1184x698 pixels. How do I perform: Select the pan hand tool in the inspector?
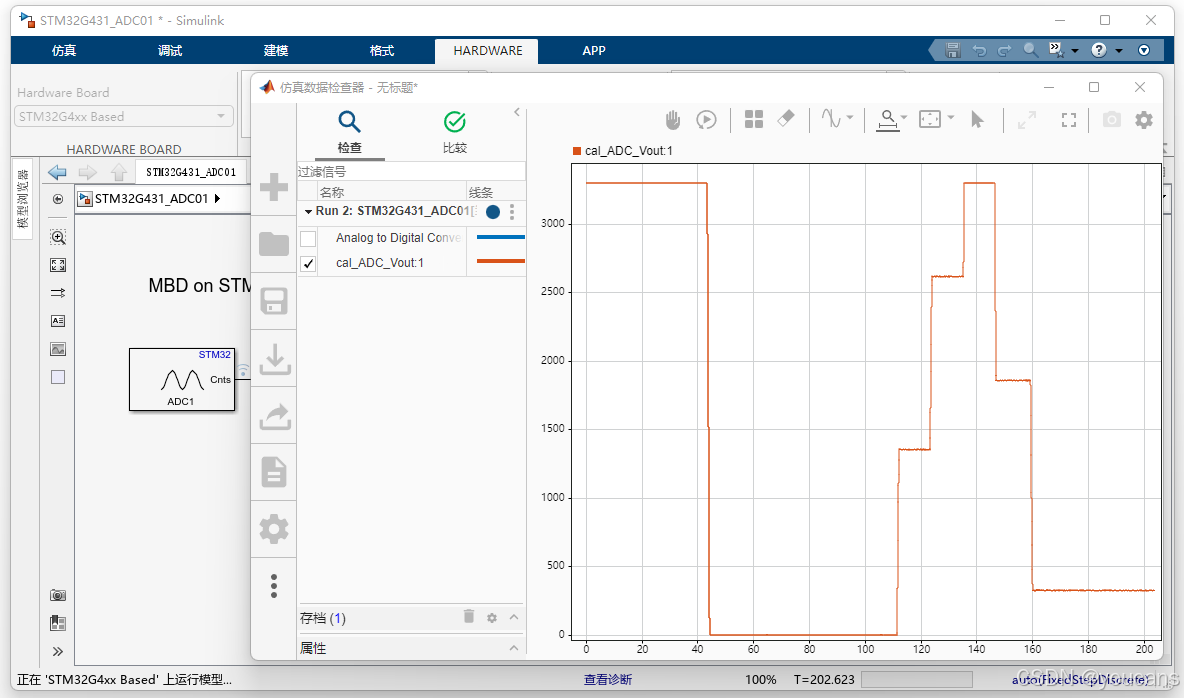tap(673, 119)
